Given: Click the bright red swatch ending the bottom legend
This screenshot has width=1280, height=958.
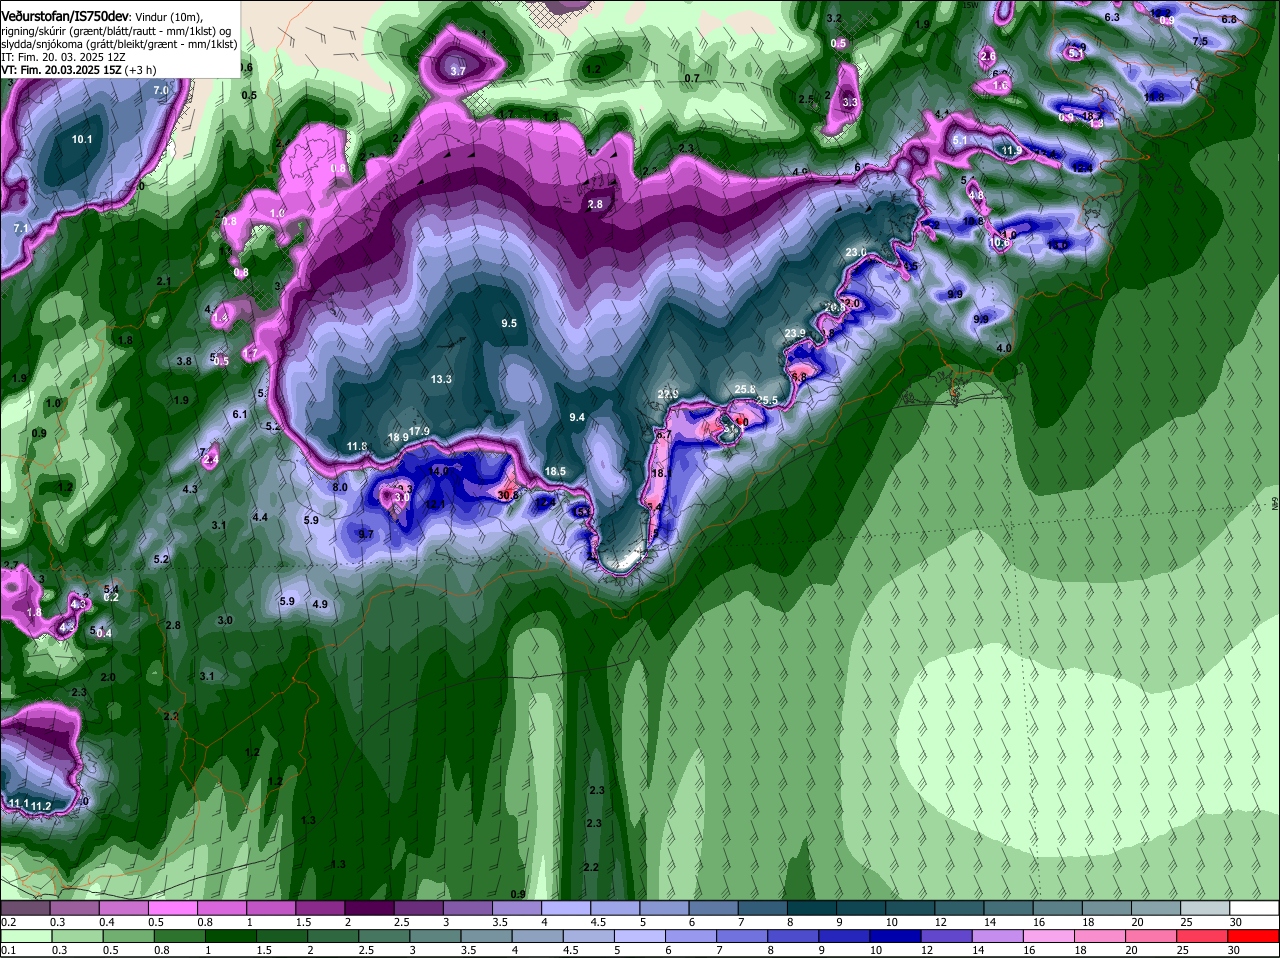Looking at the screenshot, I should coord(1253,935).
